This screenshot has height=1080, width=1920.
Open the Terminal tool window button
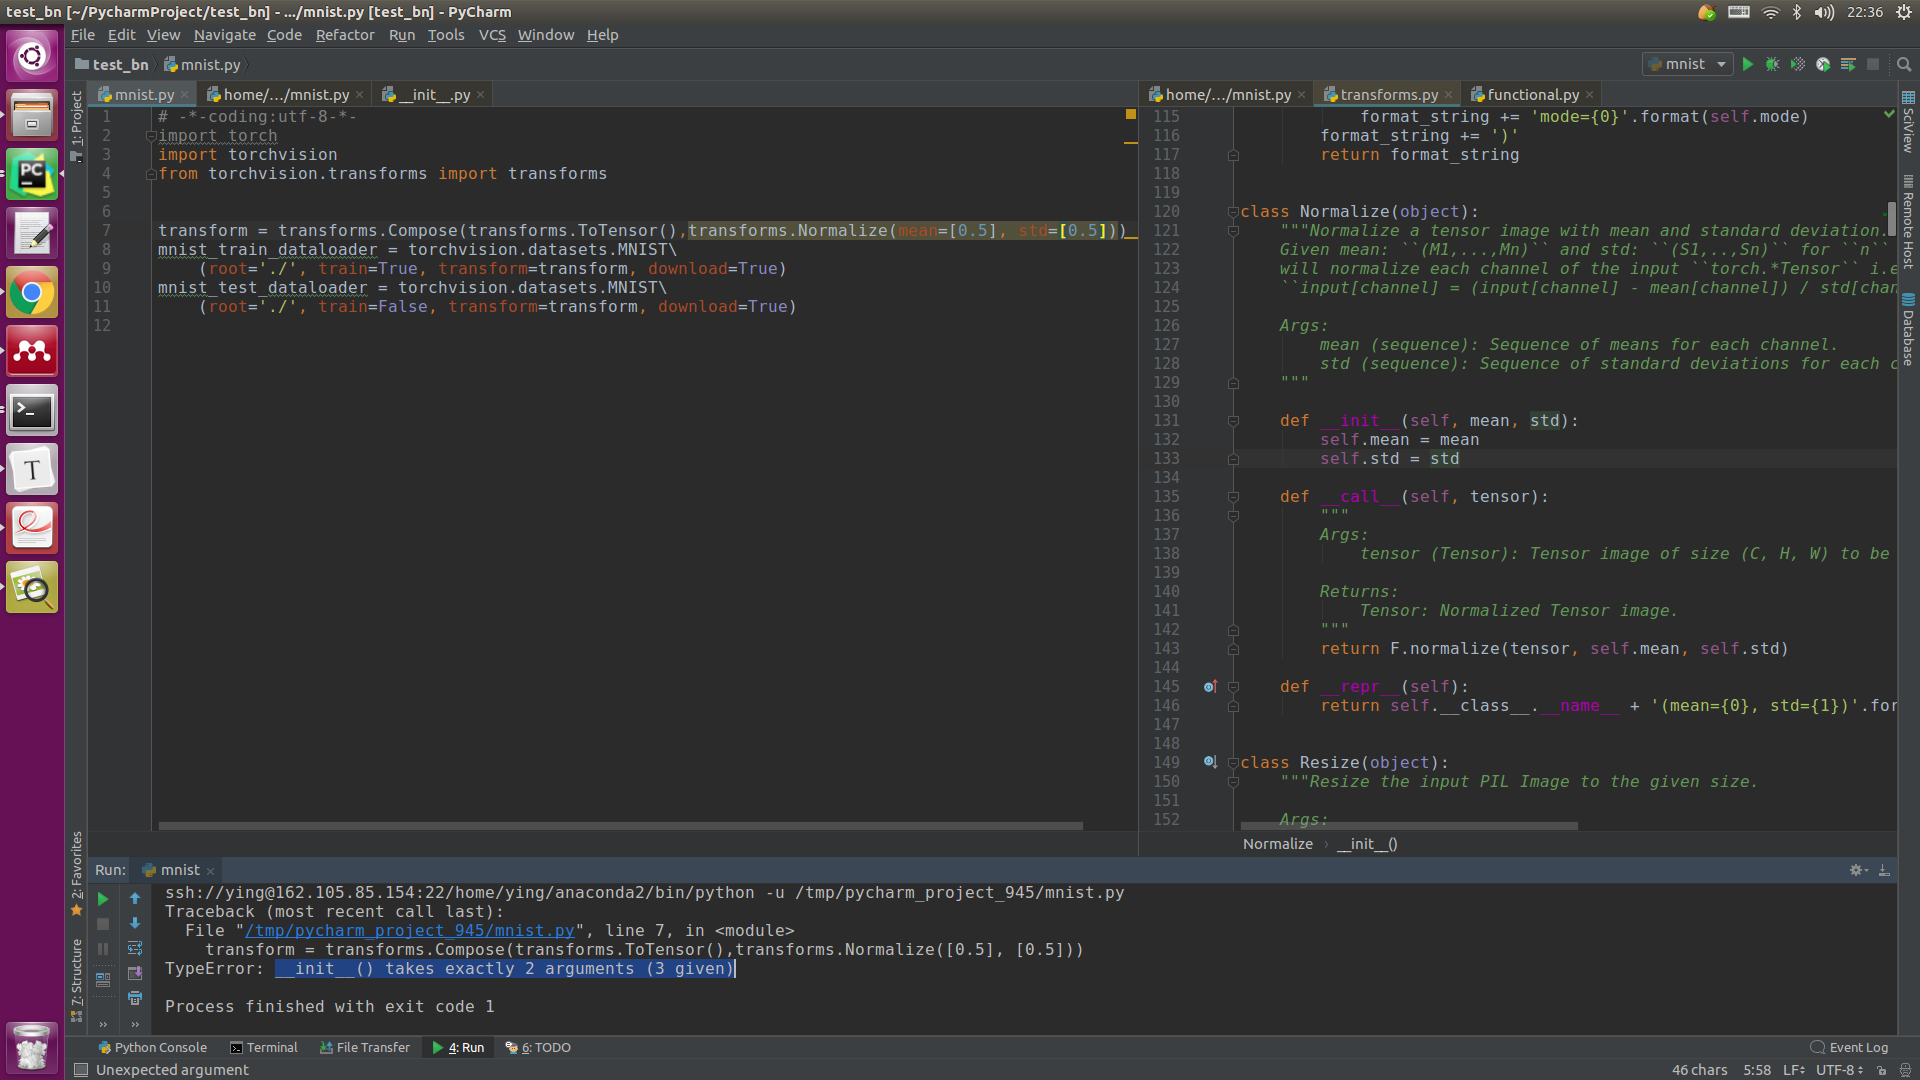pos(264,1047)
